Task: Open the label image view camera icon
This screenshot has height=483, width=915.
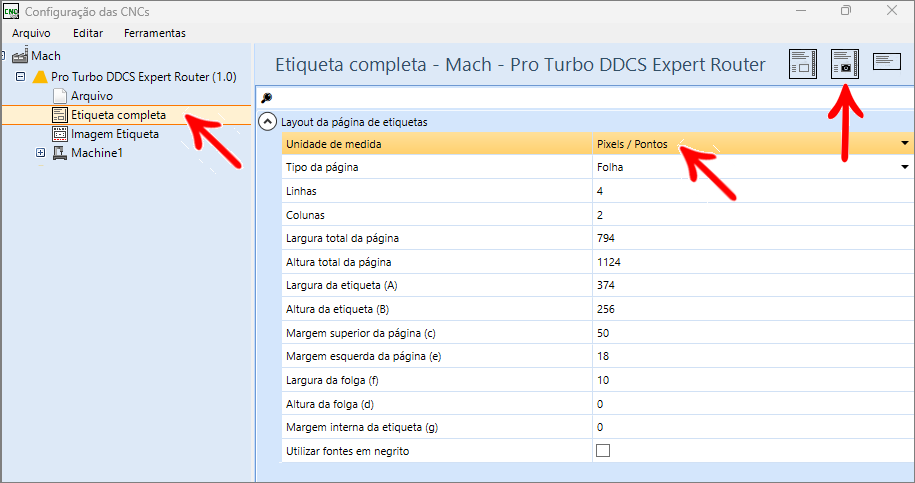Action: tap(845, 64)
